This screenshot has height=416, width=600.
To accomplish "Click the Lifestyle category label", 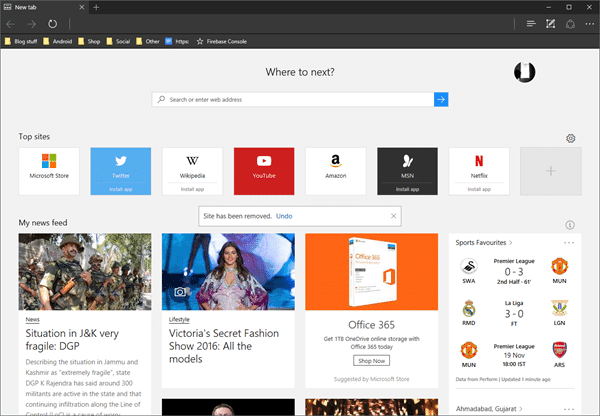I will point(179,320).
